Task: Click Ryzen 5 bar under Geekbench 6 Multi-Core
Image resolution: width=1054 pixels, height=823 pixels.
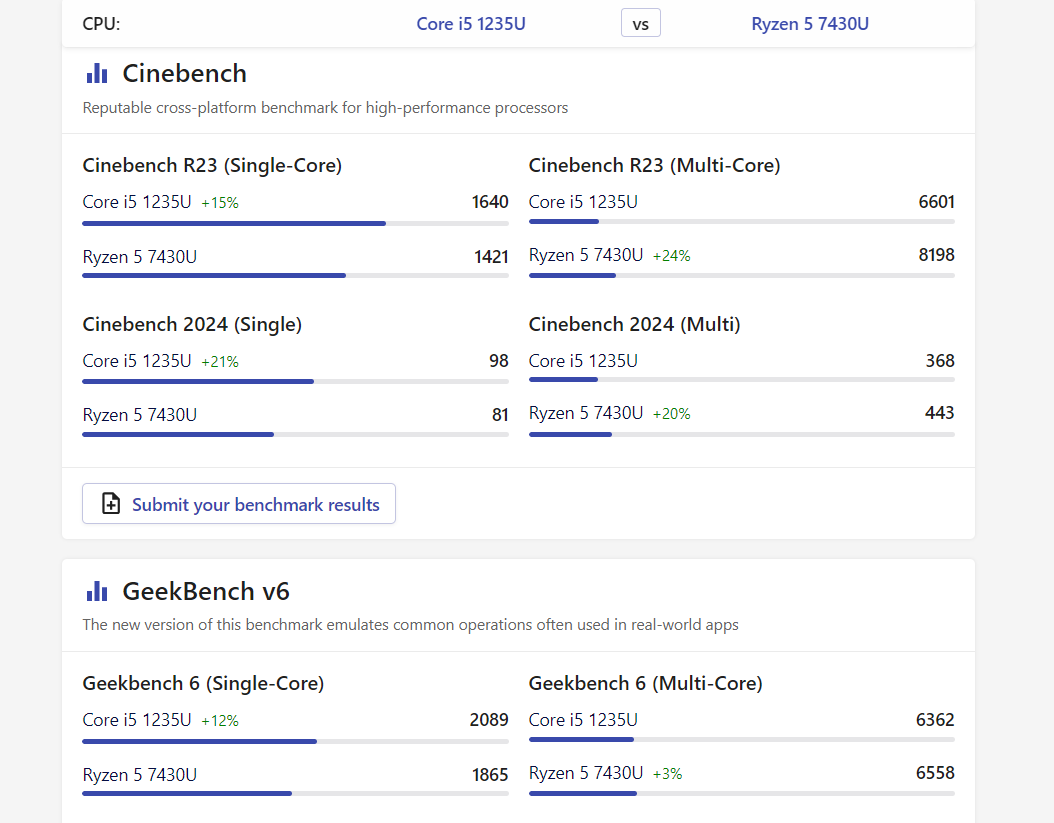Action: [x=583, y=793]
